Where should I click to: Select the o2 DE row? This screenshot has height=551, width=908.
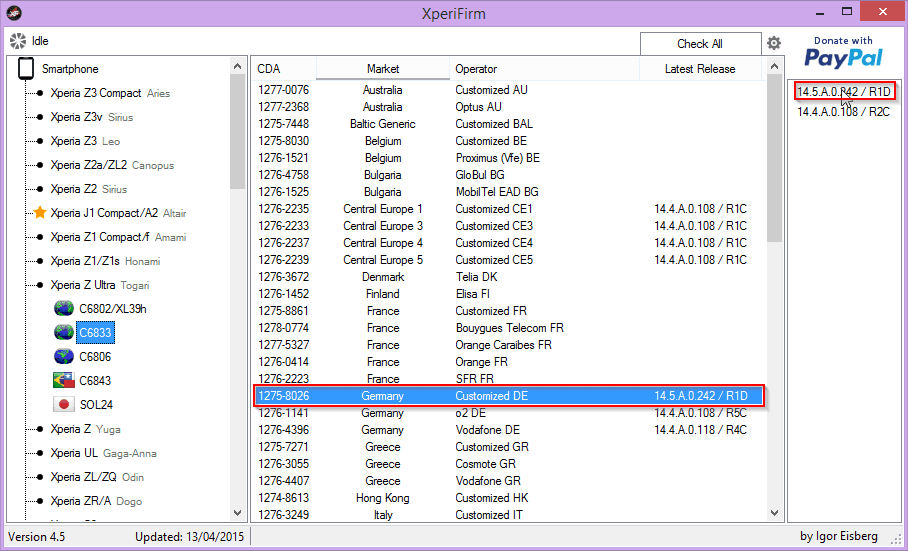[508, 413]
